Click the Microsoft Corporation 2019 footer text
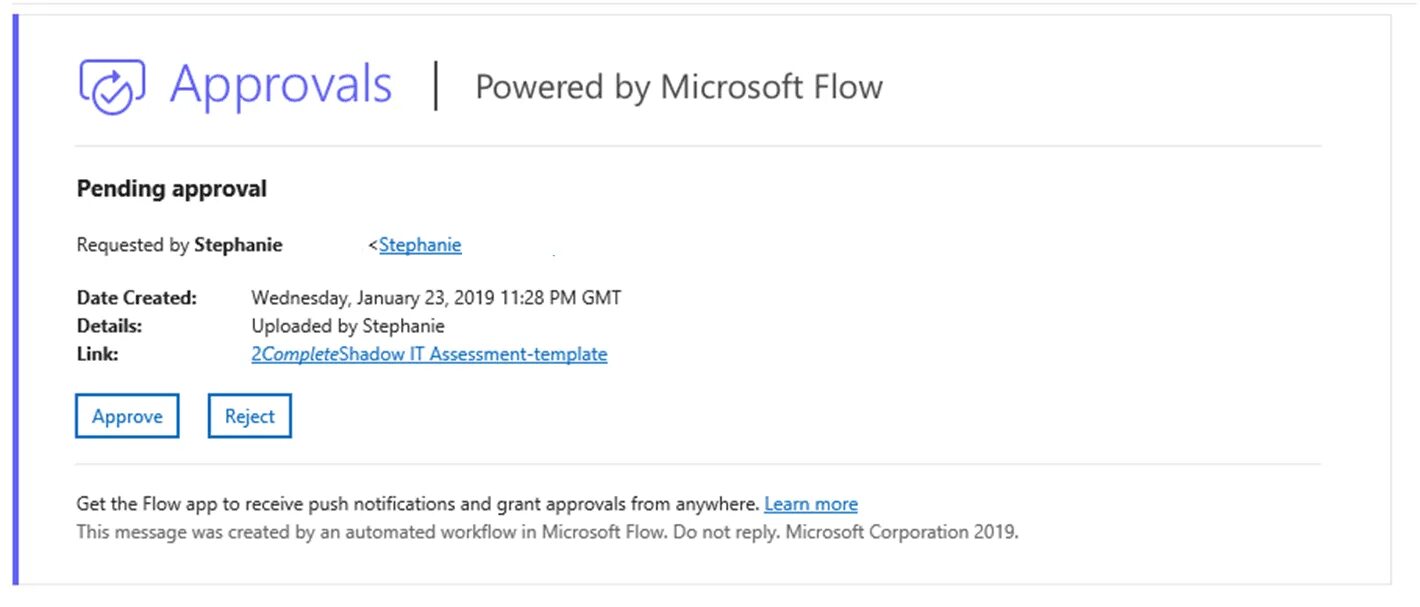 tap(902, 532)
